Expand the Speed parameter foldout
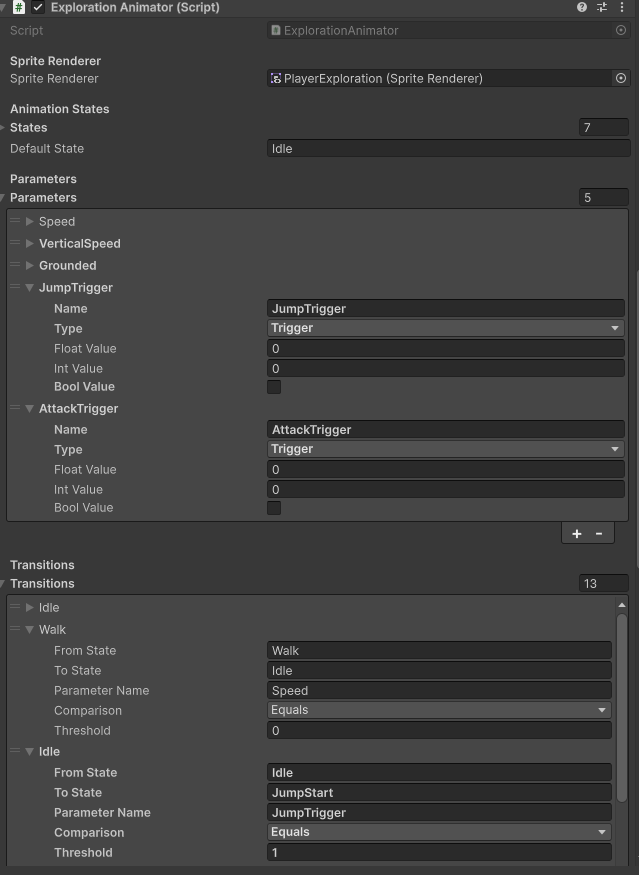The width and height of the screenshot is (639, 875). 29,221
